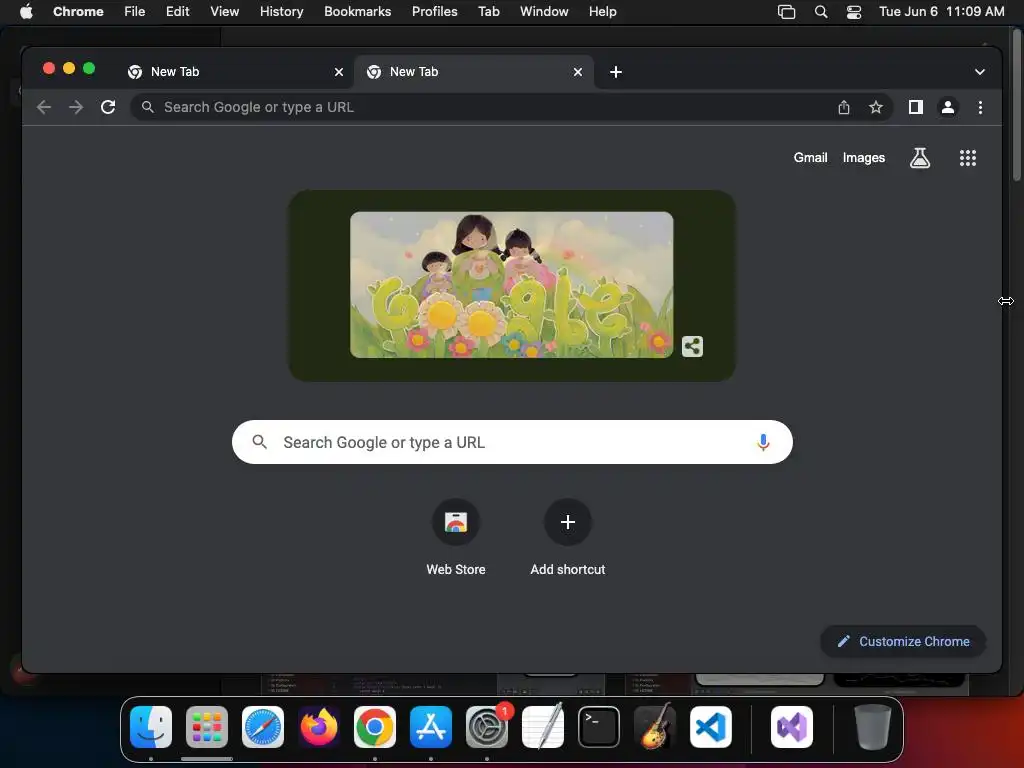Share the Google Doodle
This screenshot has height=768, width=1024.
pyautogui.click(x=692, y=346)
